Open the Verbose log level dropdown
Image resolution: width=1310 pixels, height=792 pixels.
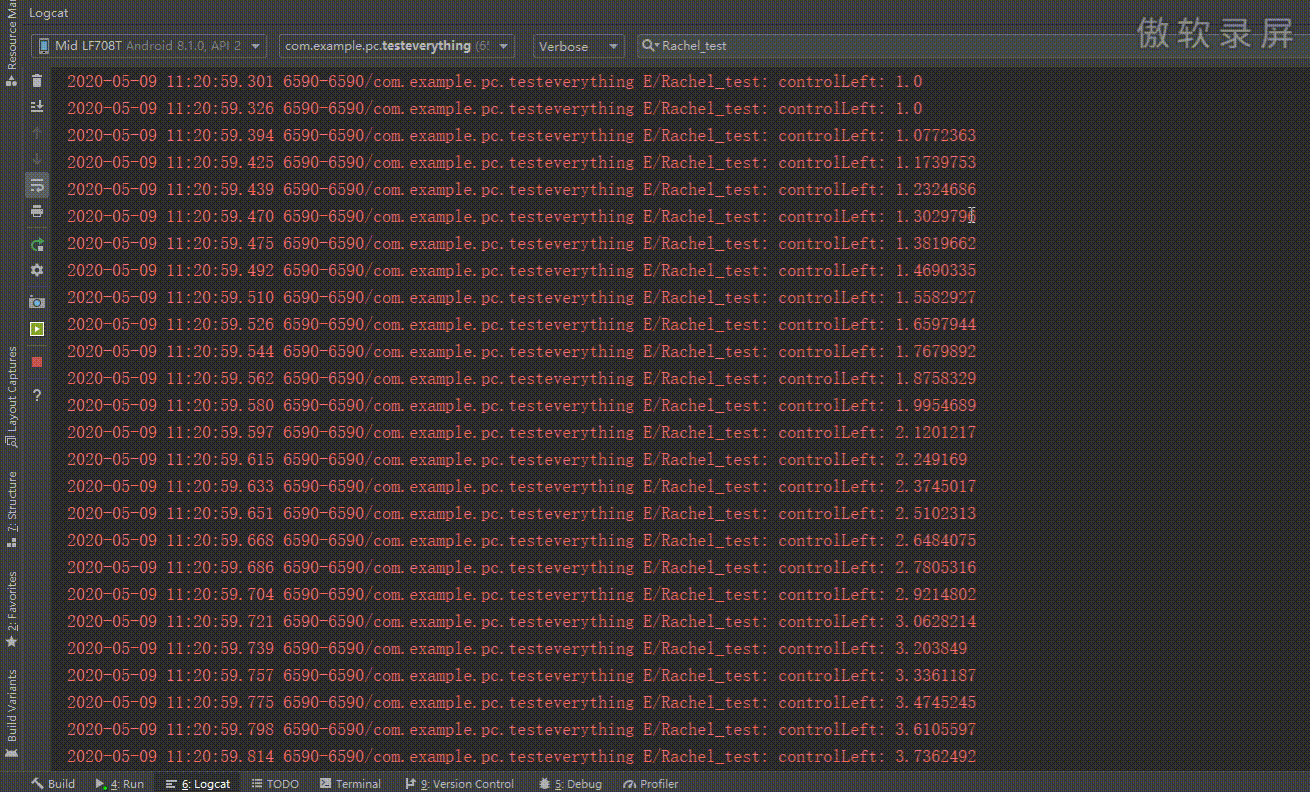point(579,46)
